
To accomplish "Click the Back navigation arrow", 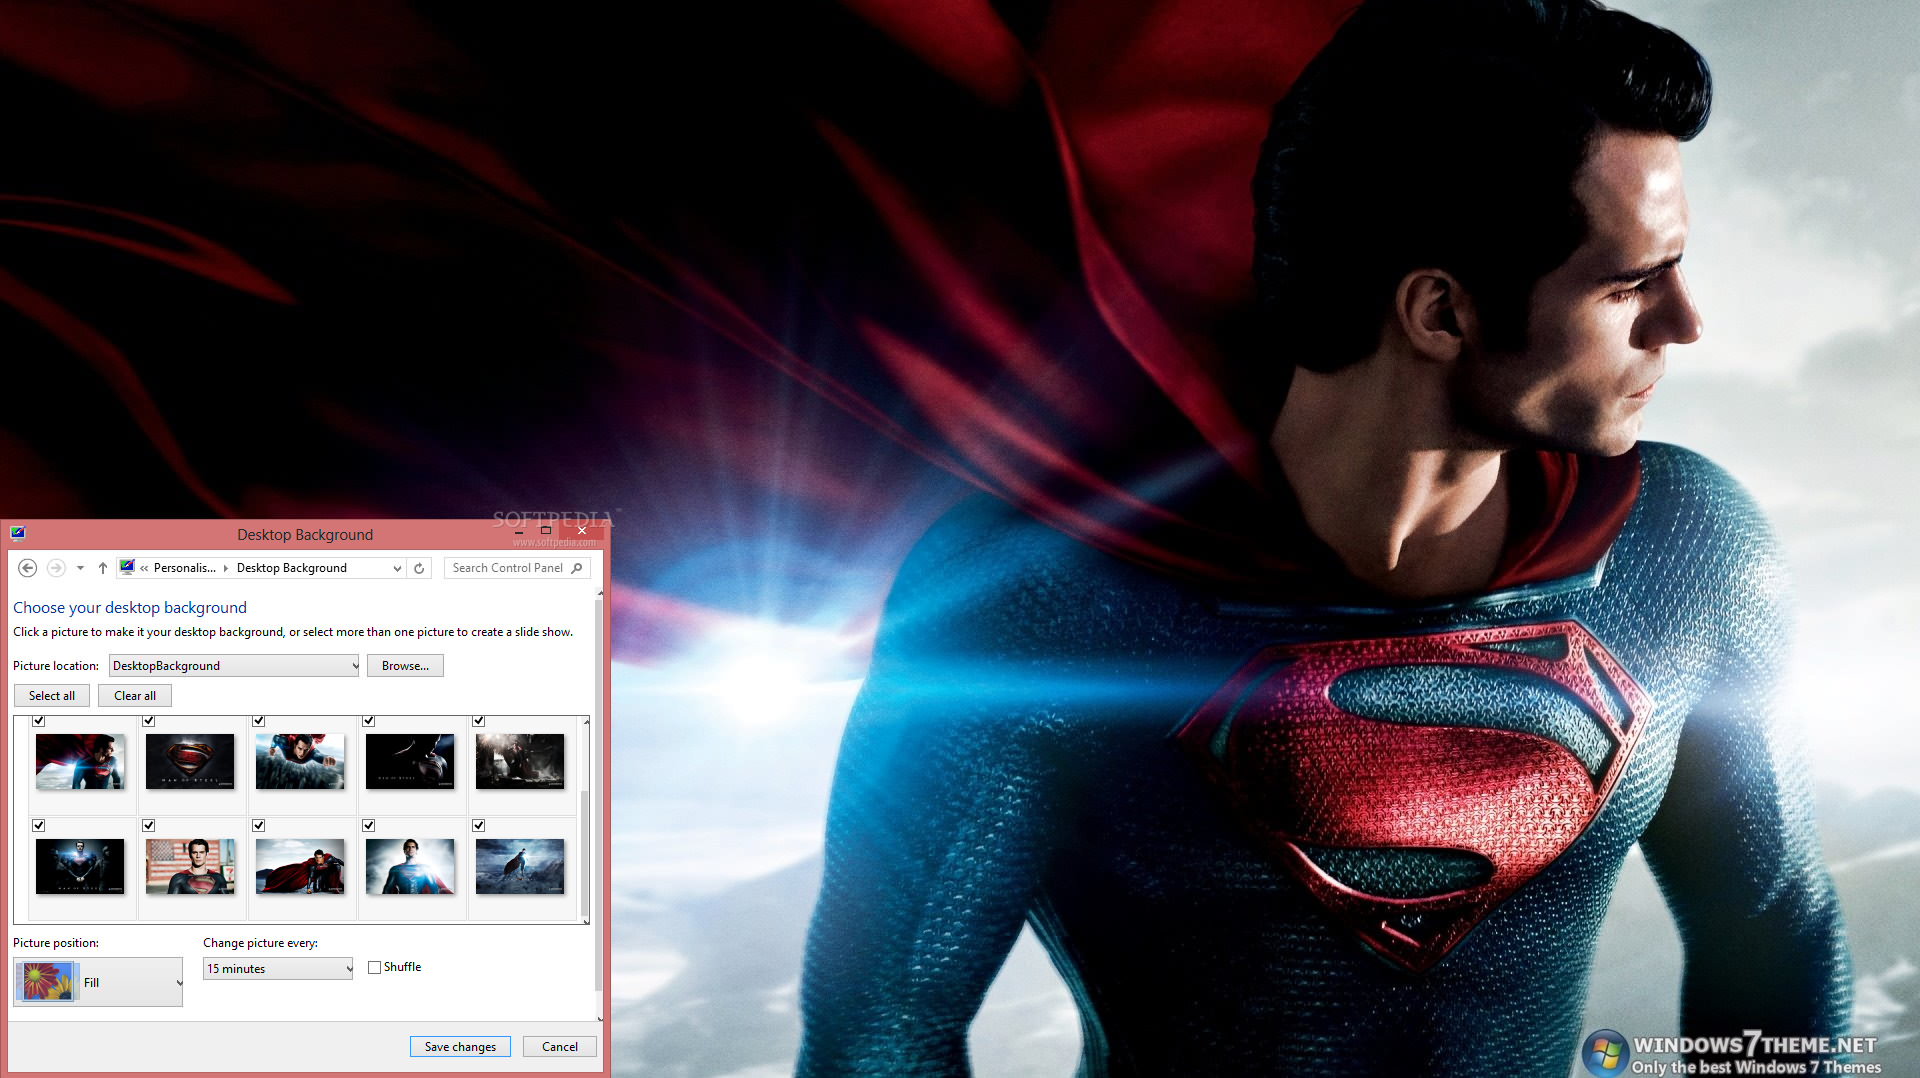I will [x=28, y=568].
